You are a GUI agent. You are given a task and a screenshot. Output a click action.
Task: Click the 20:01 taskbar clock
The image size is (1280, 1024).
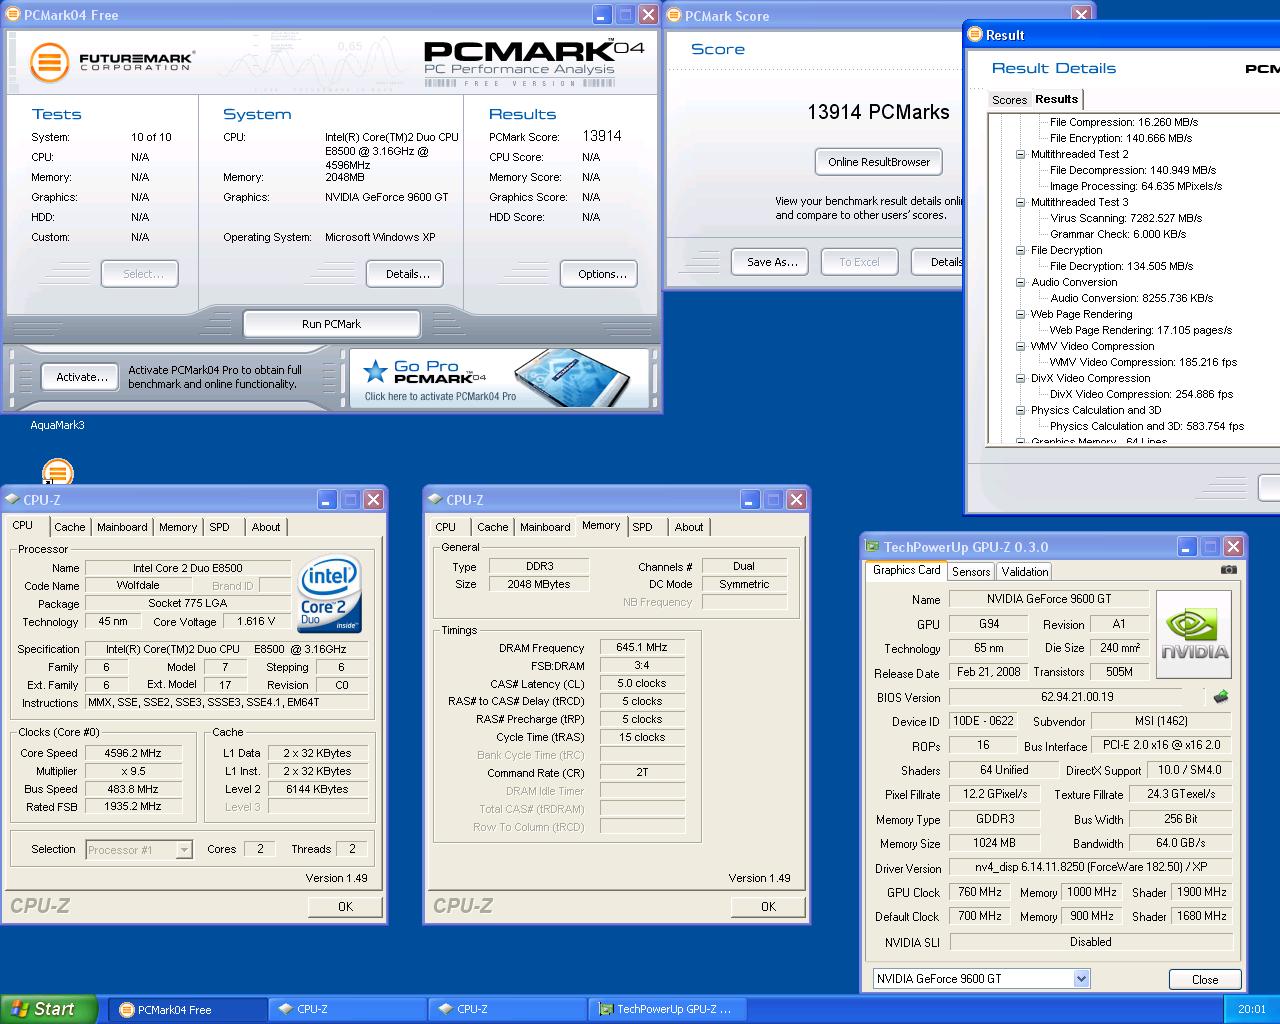click(1251, 1009)
